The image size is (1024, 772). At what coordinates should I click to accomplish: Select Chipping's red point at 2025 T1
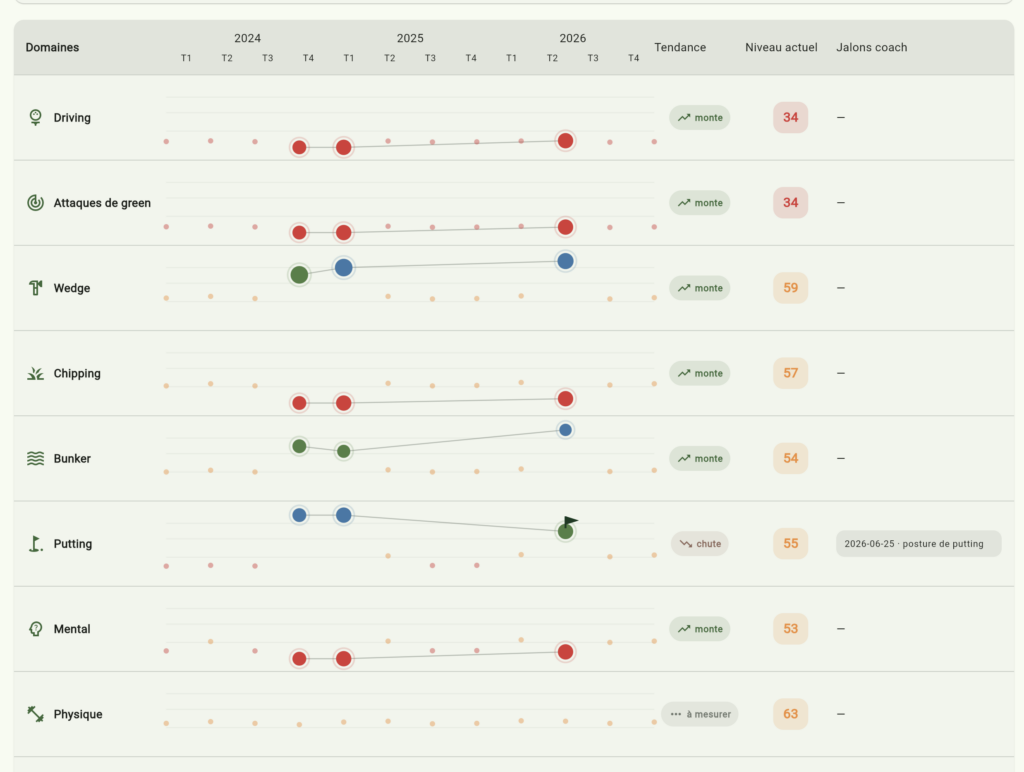344,403
